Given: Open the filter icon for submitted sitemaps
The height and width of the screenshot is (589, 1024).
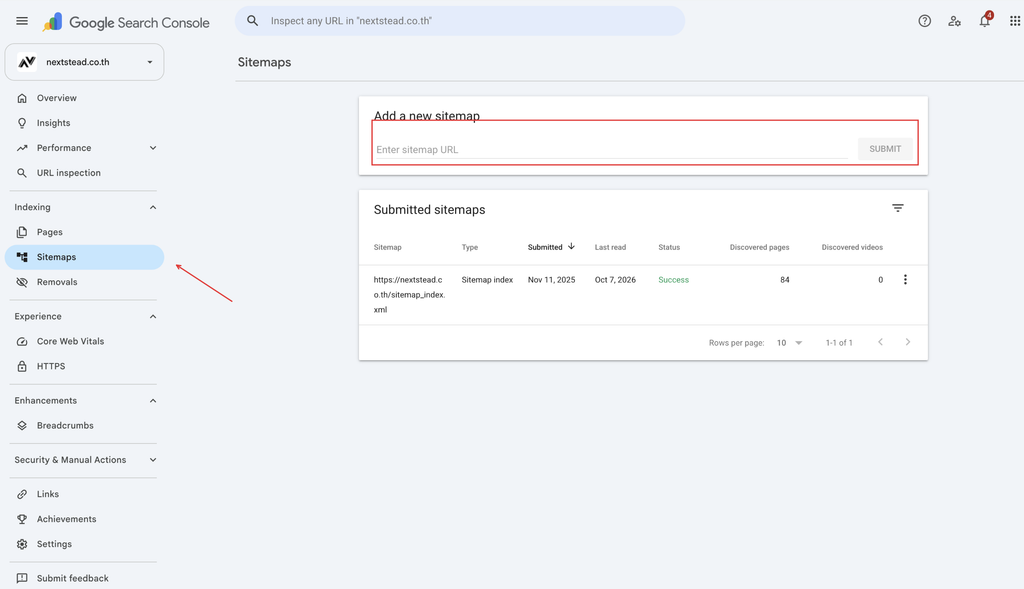Looking at the screenshot, I should click(x=898, y=208).
